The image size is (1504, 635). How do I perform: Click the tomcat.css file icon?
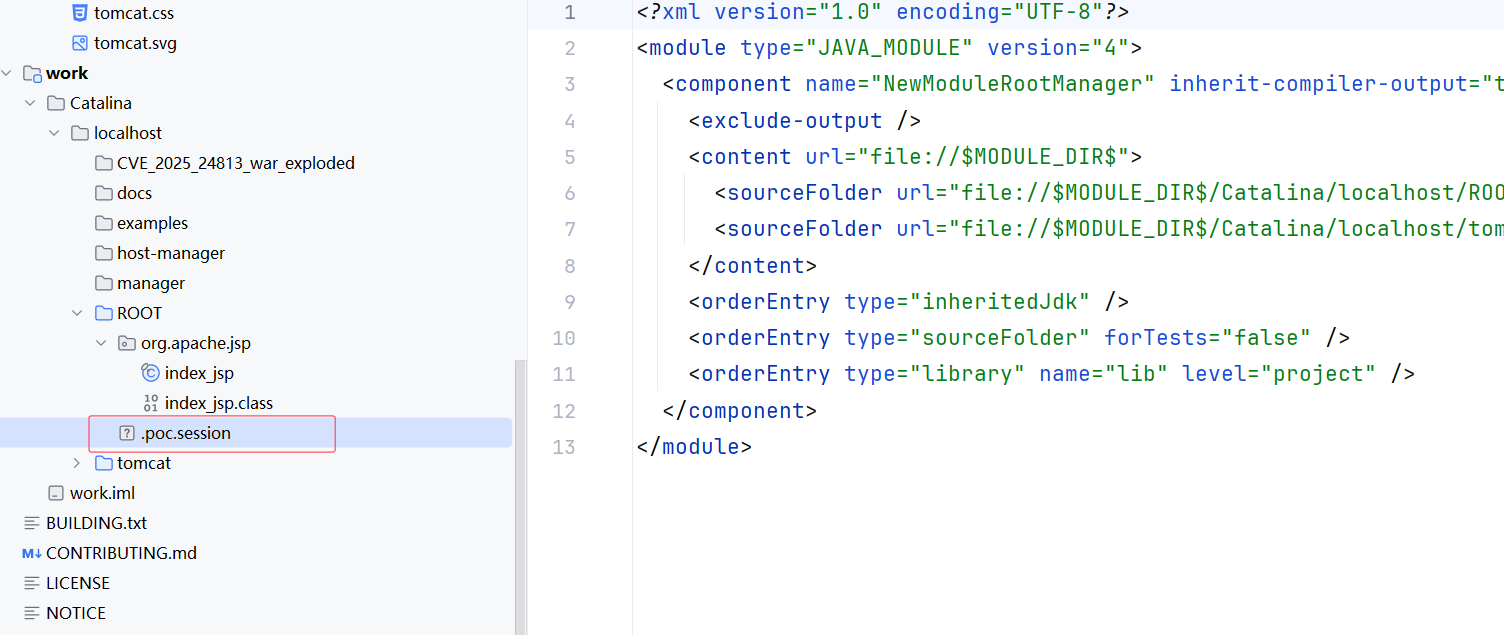coord(79,14)
